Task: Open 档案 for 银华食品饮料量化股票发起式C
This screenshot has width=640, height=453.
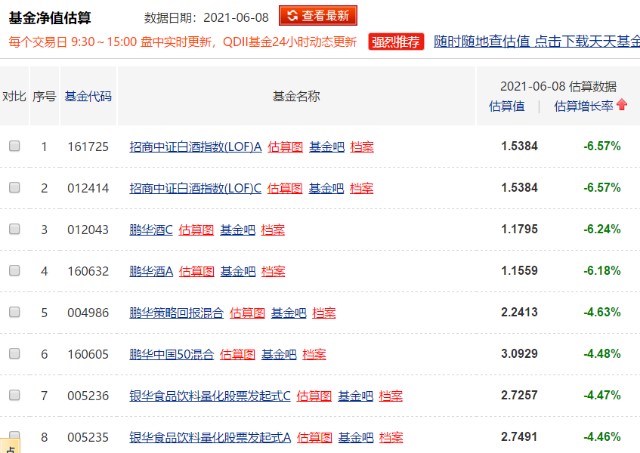Action: (x=391, y=396)
